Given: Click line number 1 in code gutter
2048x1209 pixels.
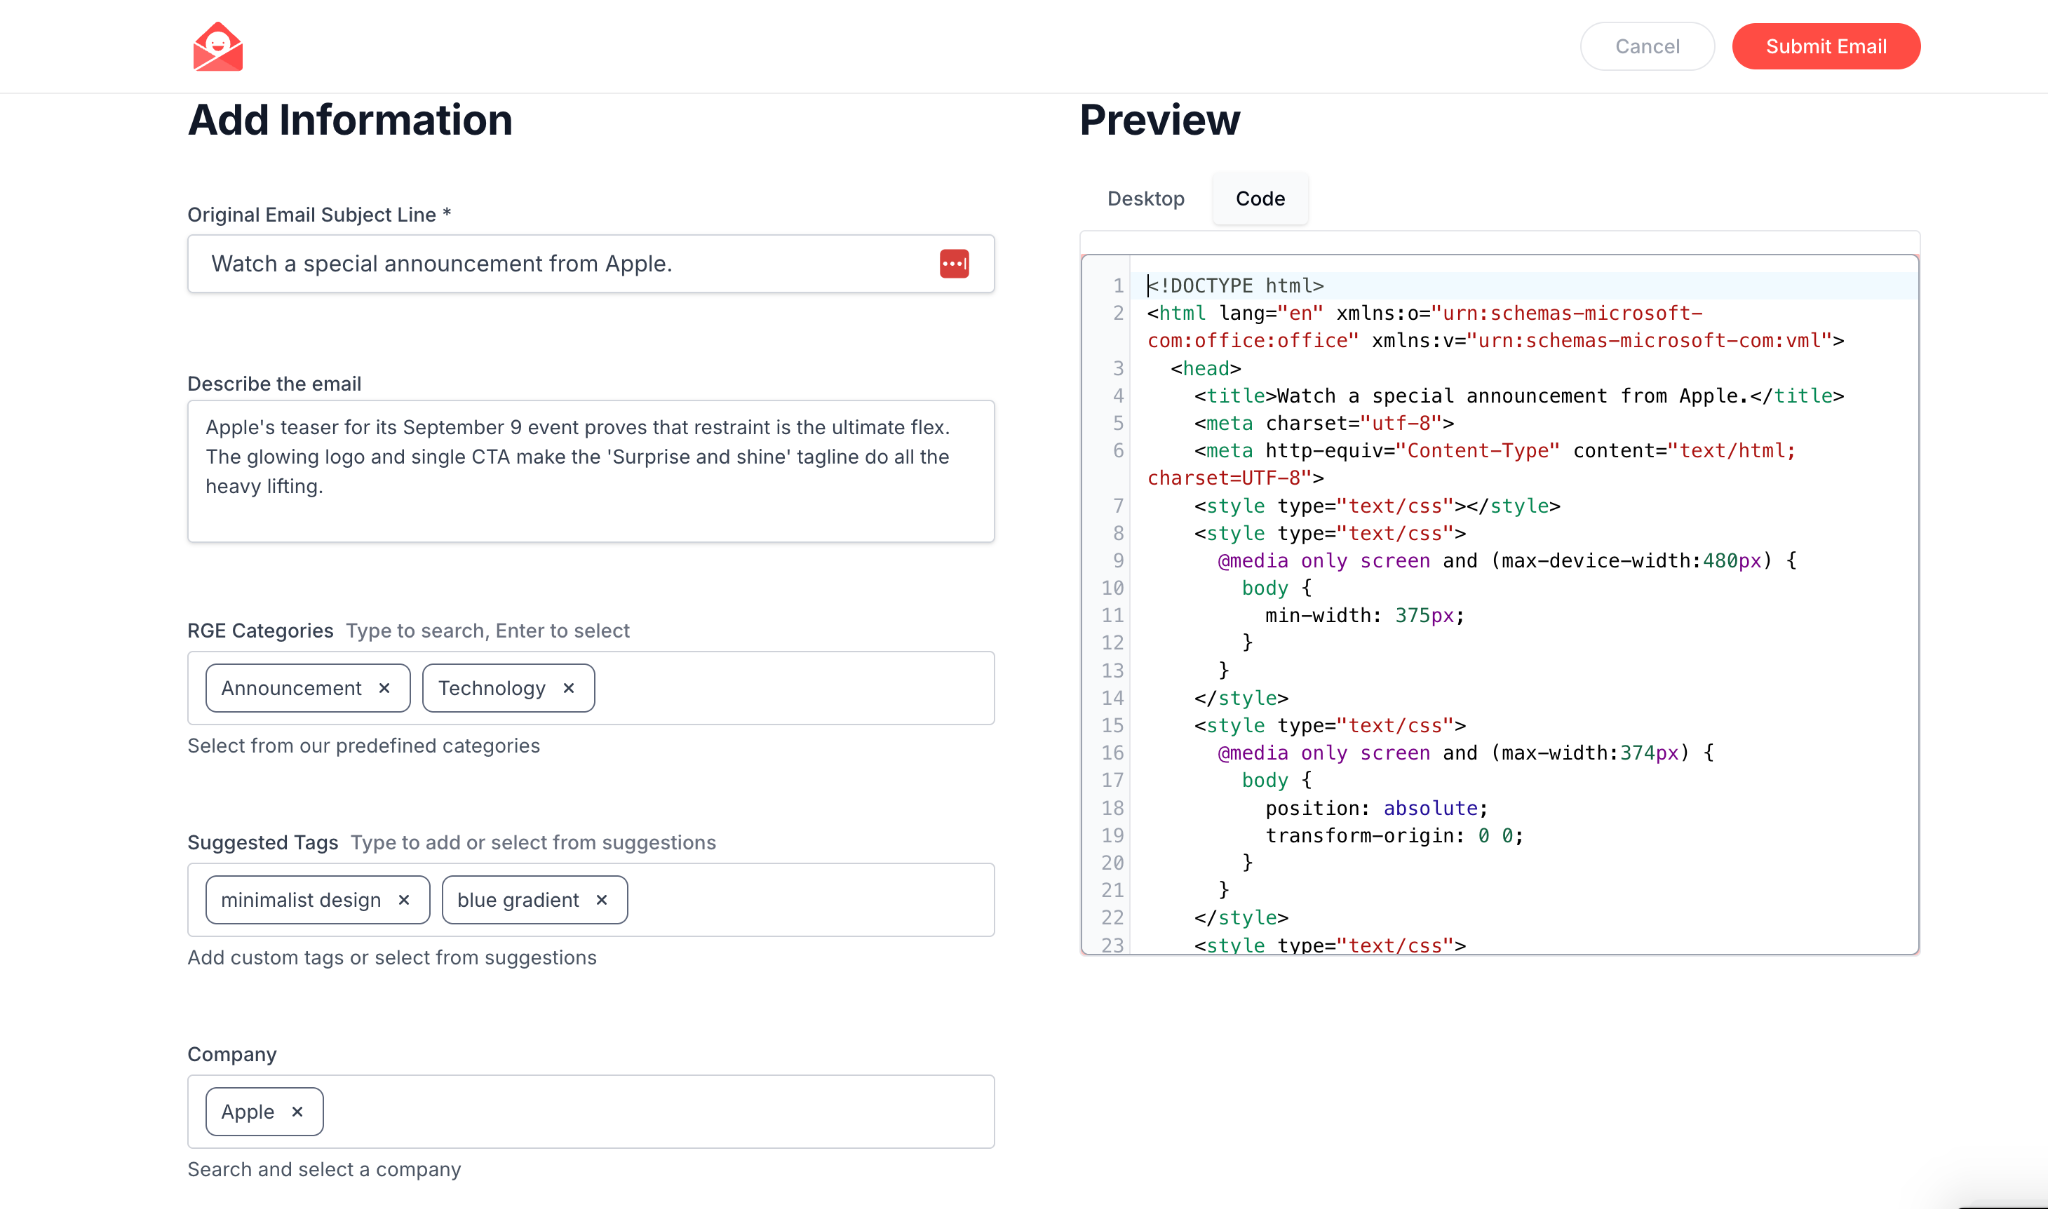Looking at the screenshot, I should pos(1118,286).
